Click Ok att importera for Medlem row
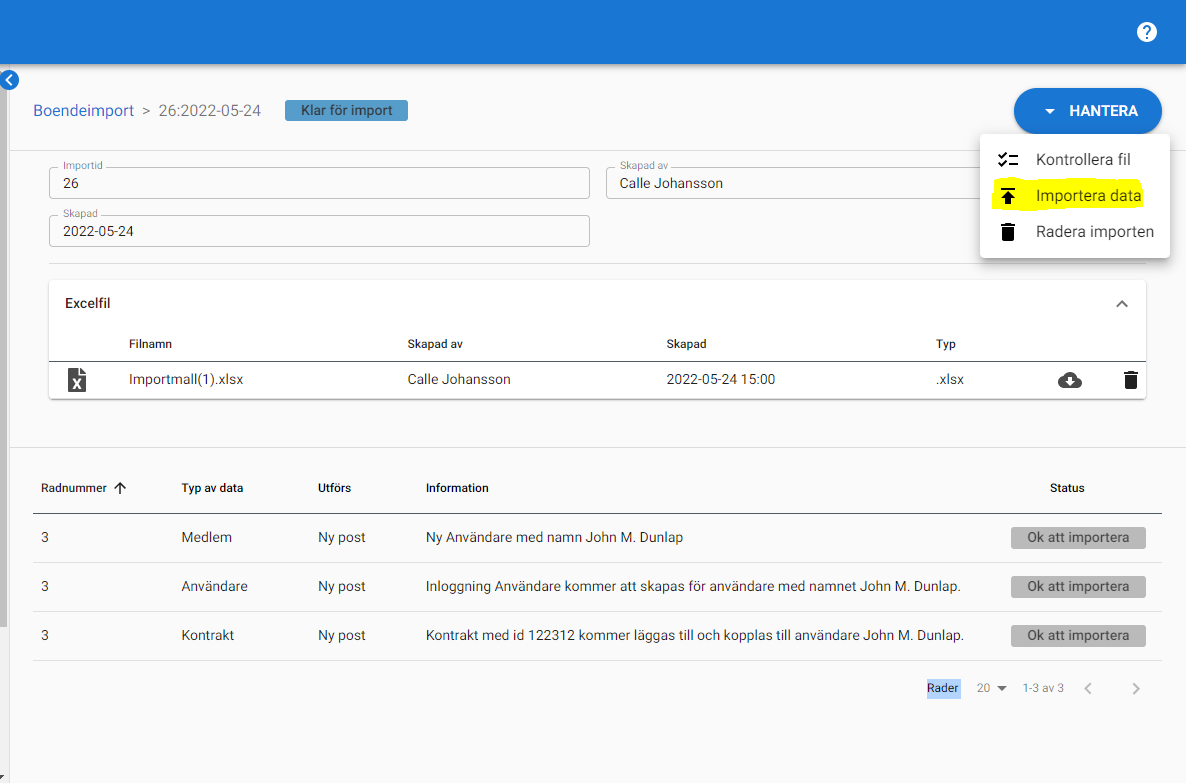The width and height of the screenshot is (1186, 783). click(x=1077, y=537)
